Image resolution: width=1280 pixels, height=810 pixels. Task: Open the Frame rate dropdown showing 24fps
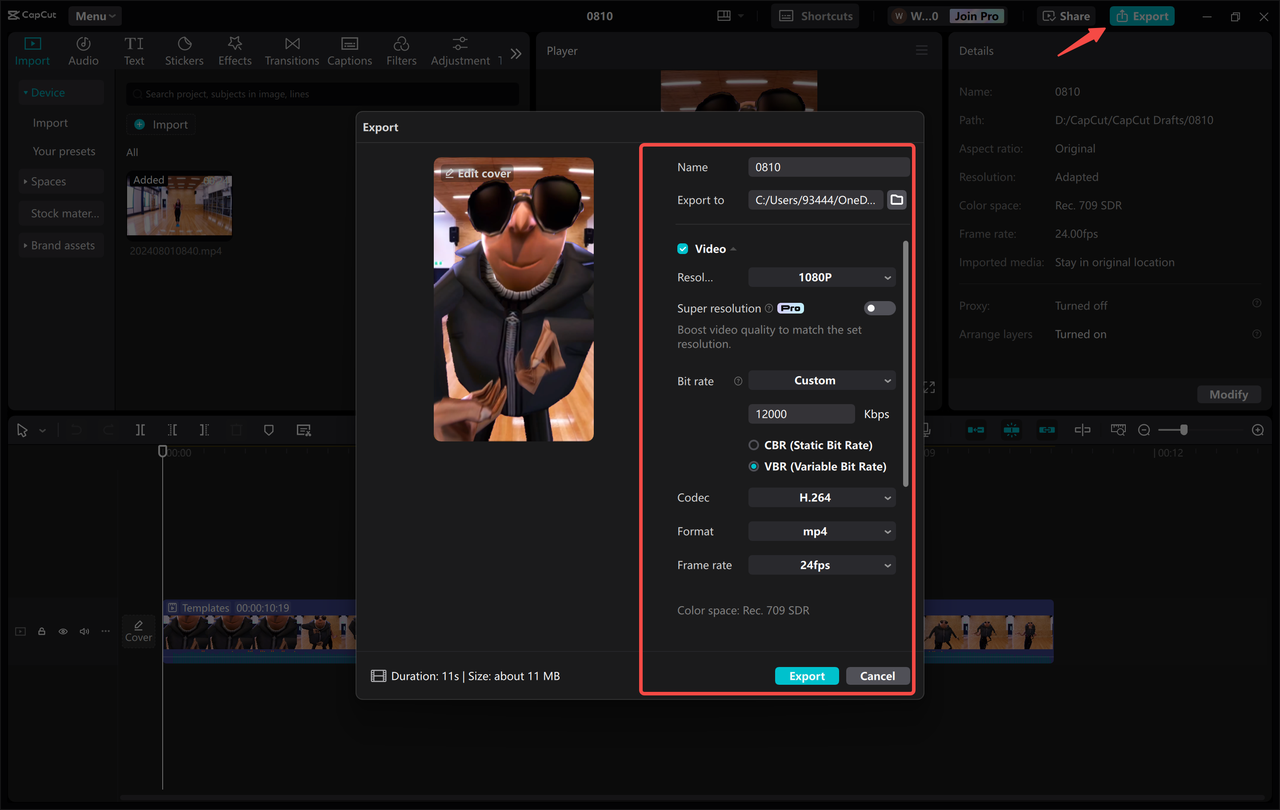click(822, 565)
